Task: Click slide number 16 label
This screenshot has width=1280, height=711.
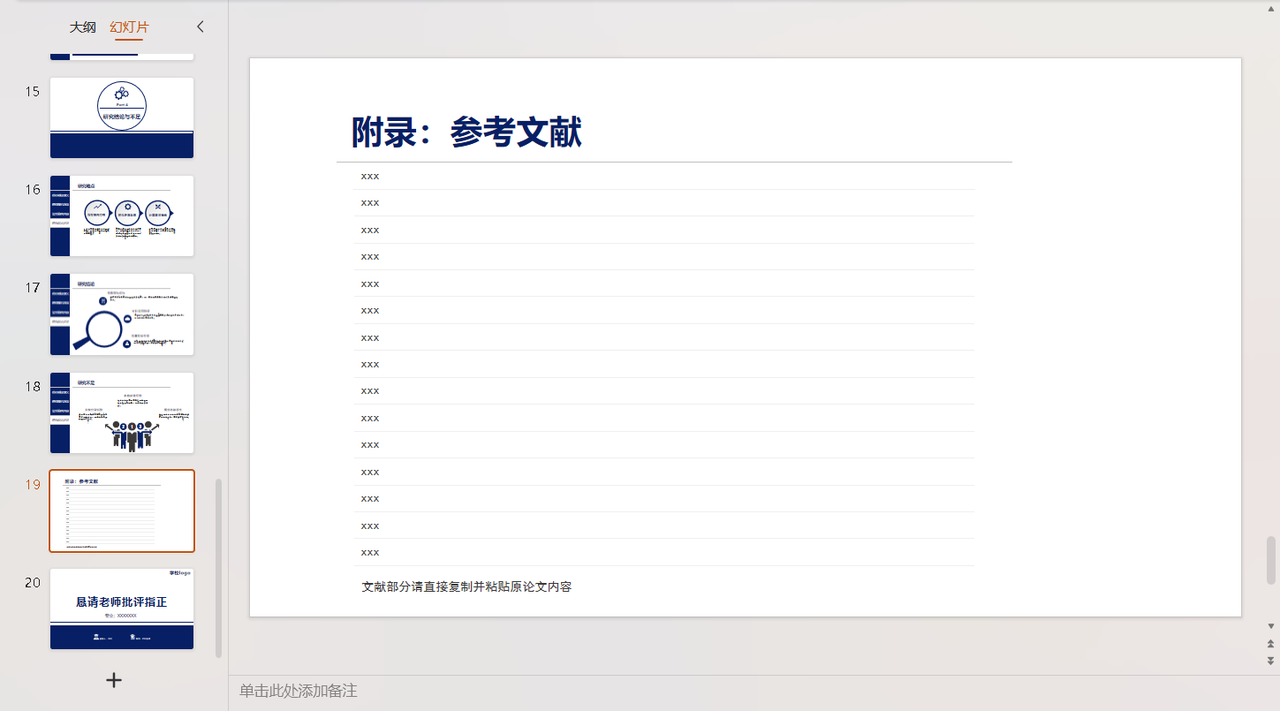Action: [33, 190]
